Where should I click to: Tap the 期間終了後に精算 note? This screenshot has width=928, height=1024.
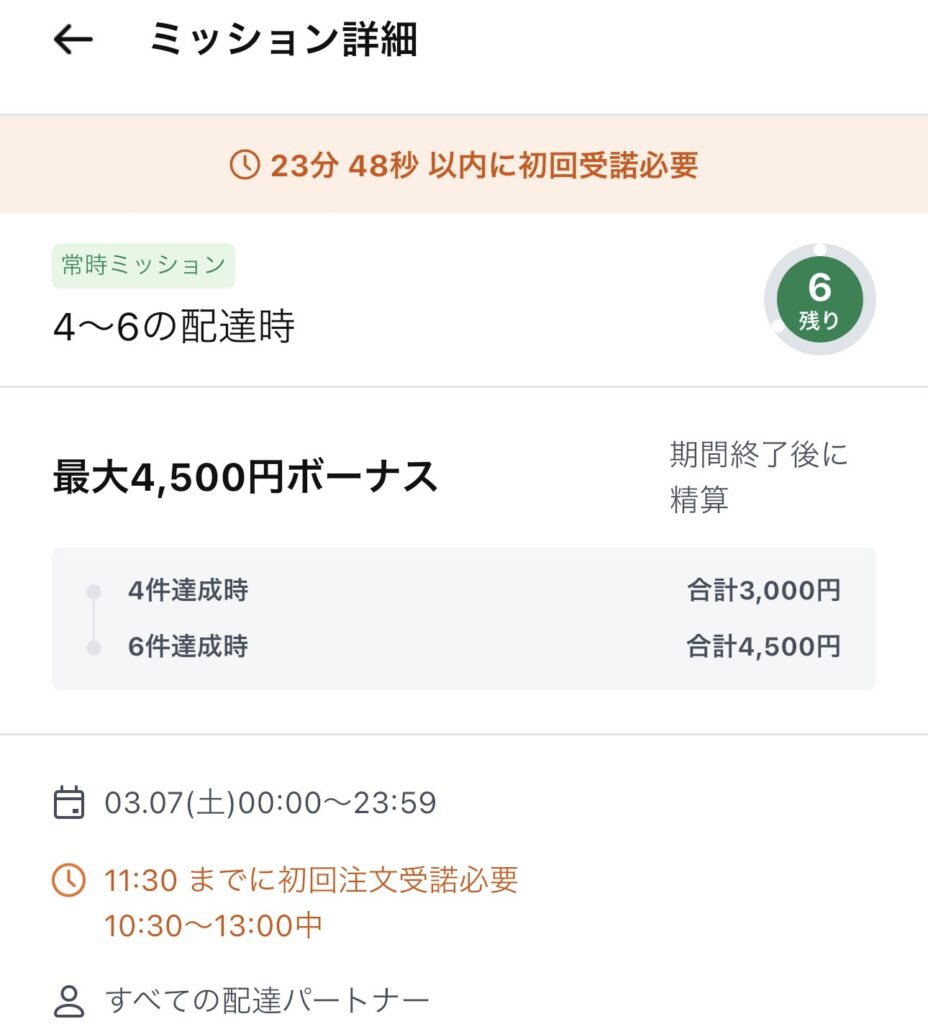(758, 477)
